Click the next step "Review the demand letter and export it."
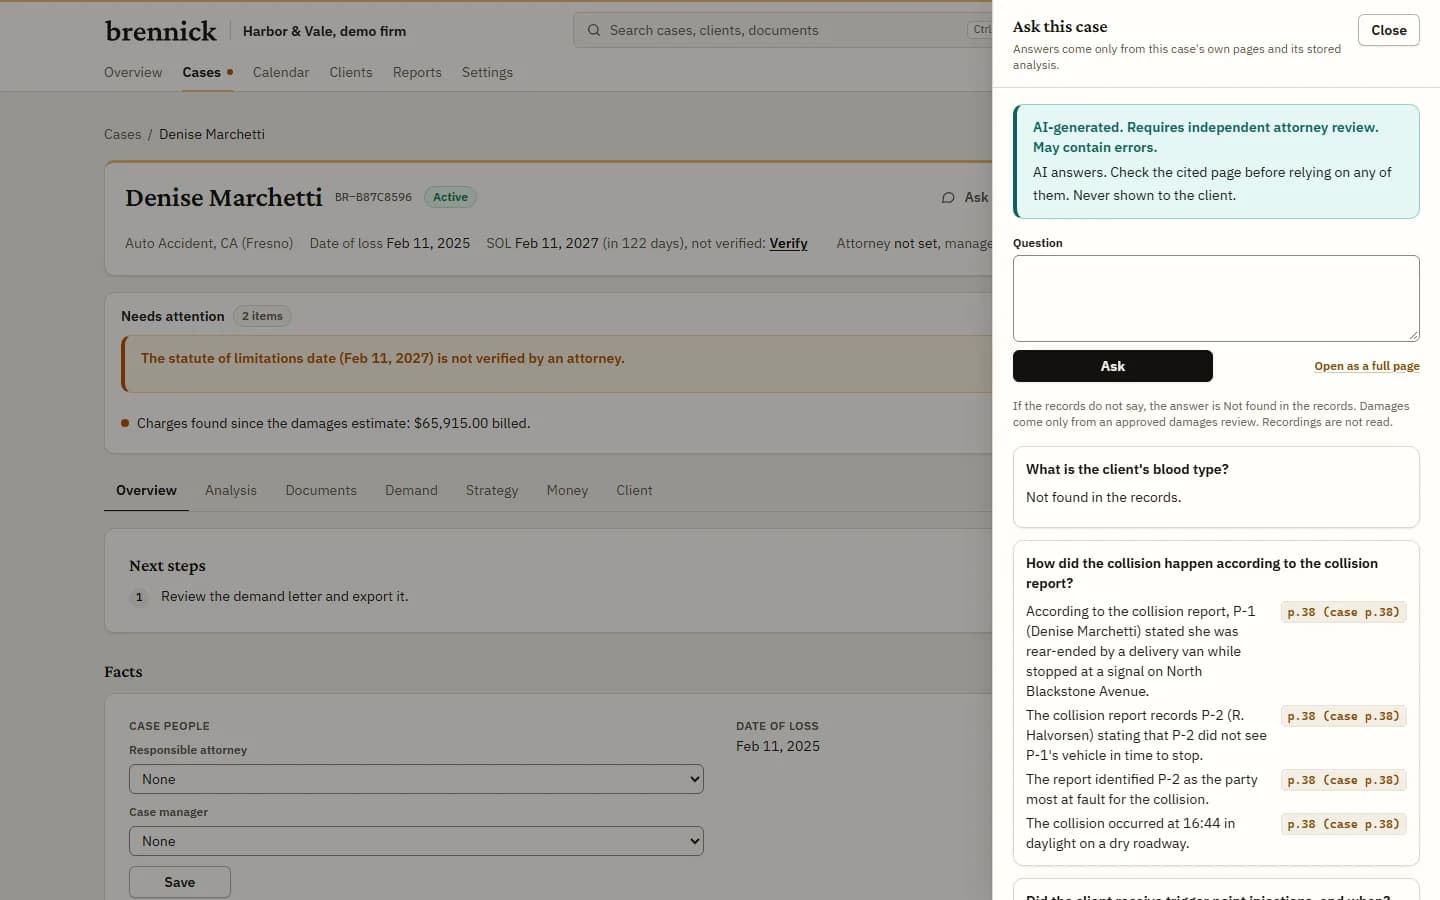 [x=285, y=596]
